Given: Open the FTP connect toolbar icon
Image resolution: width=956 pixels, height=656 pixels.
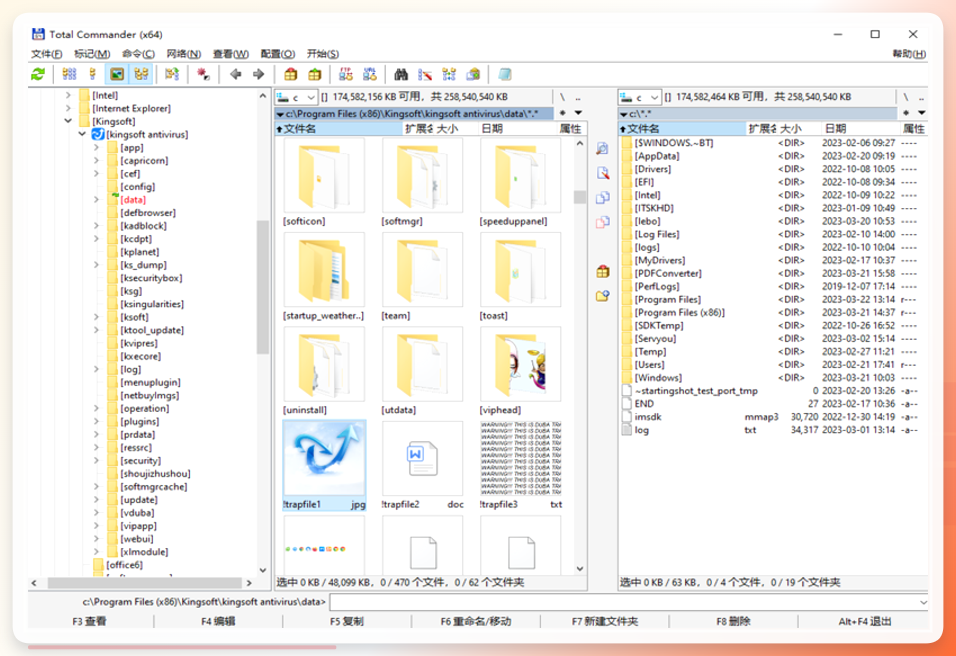Looking at the screenshot, I should click(x=346, y=74).
